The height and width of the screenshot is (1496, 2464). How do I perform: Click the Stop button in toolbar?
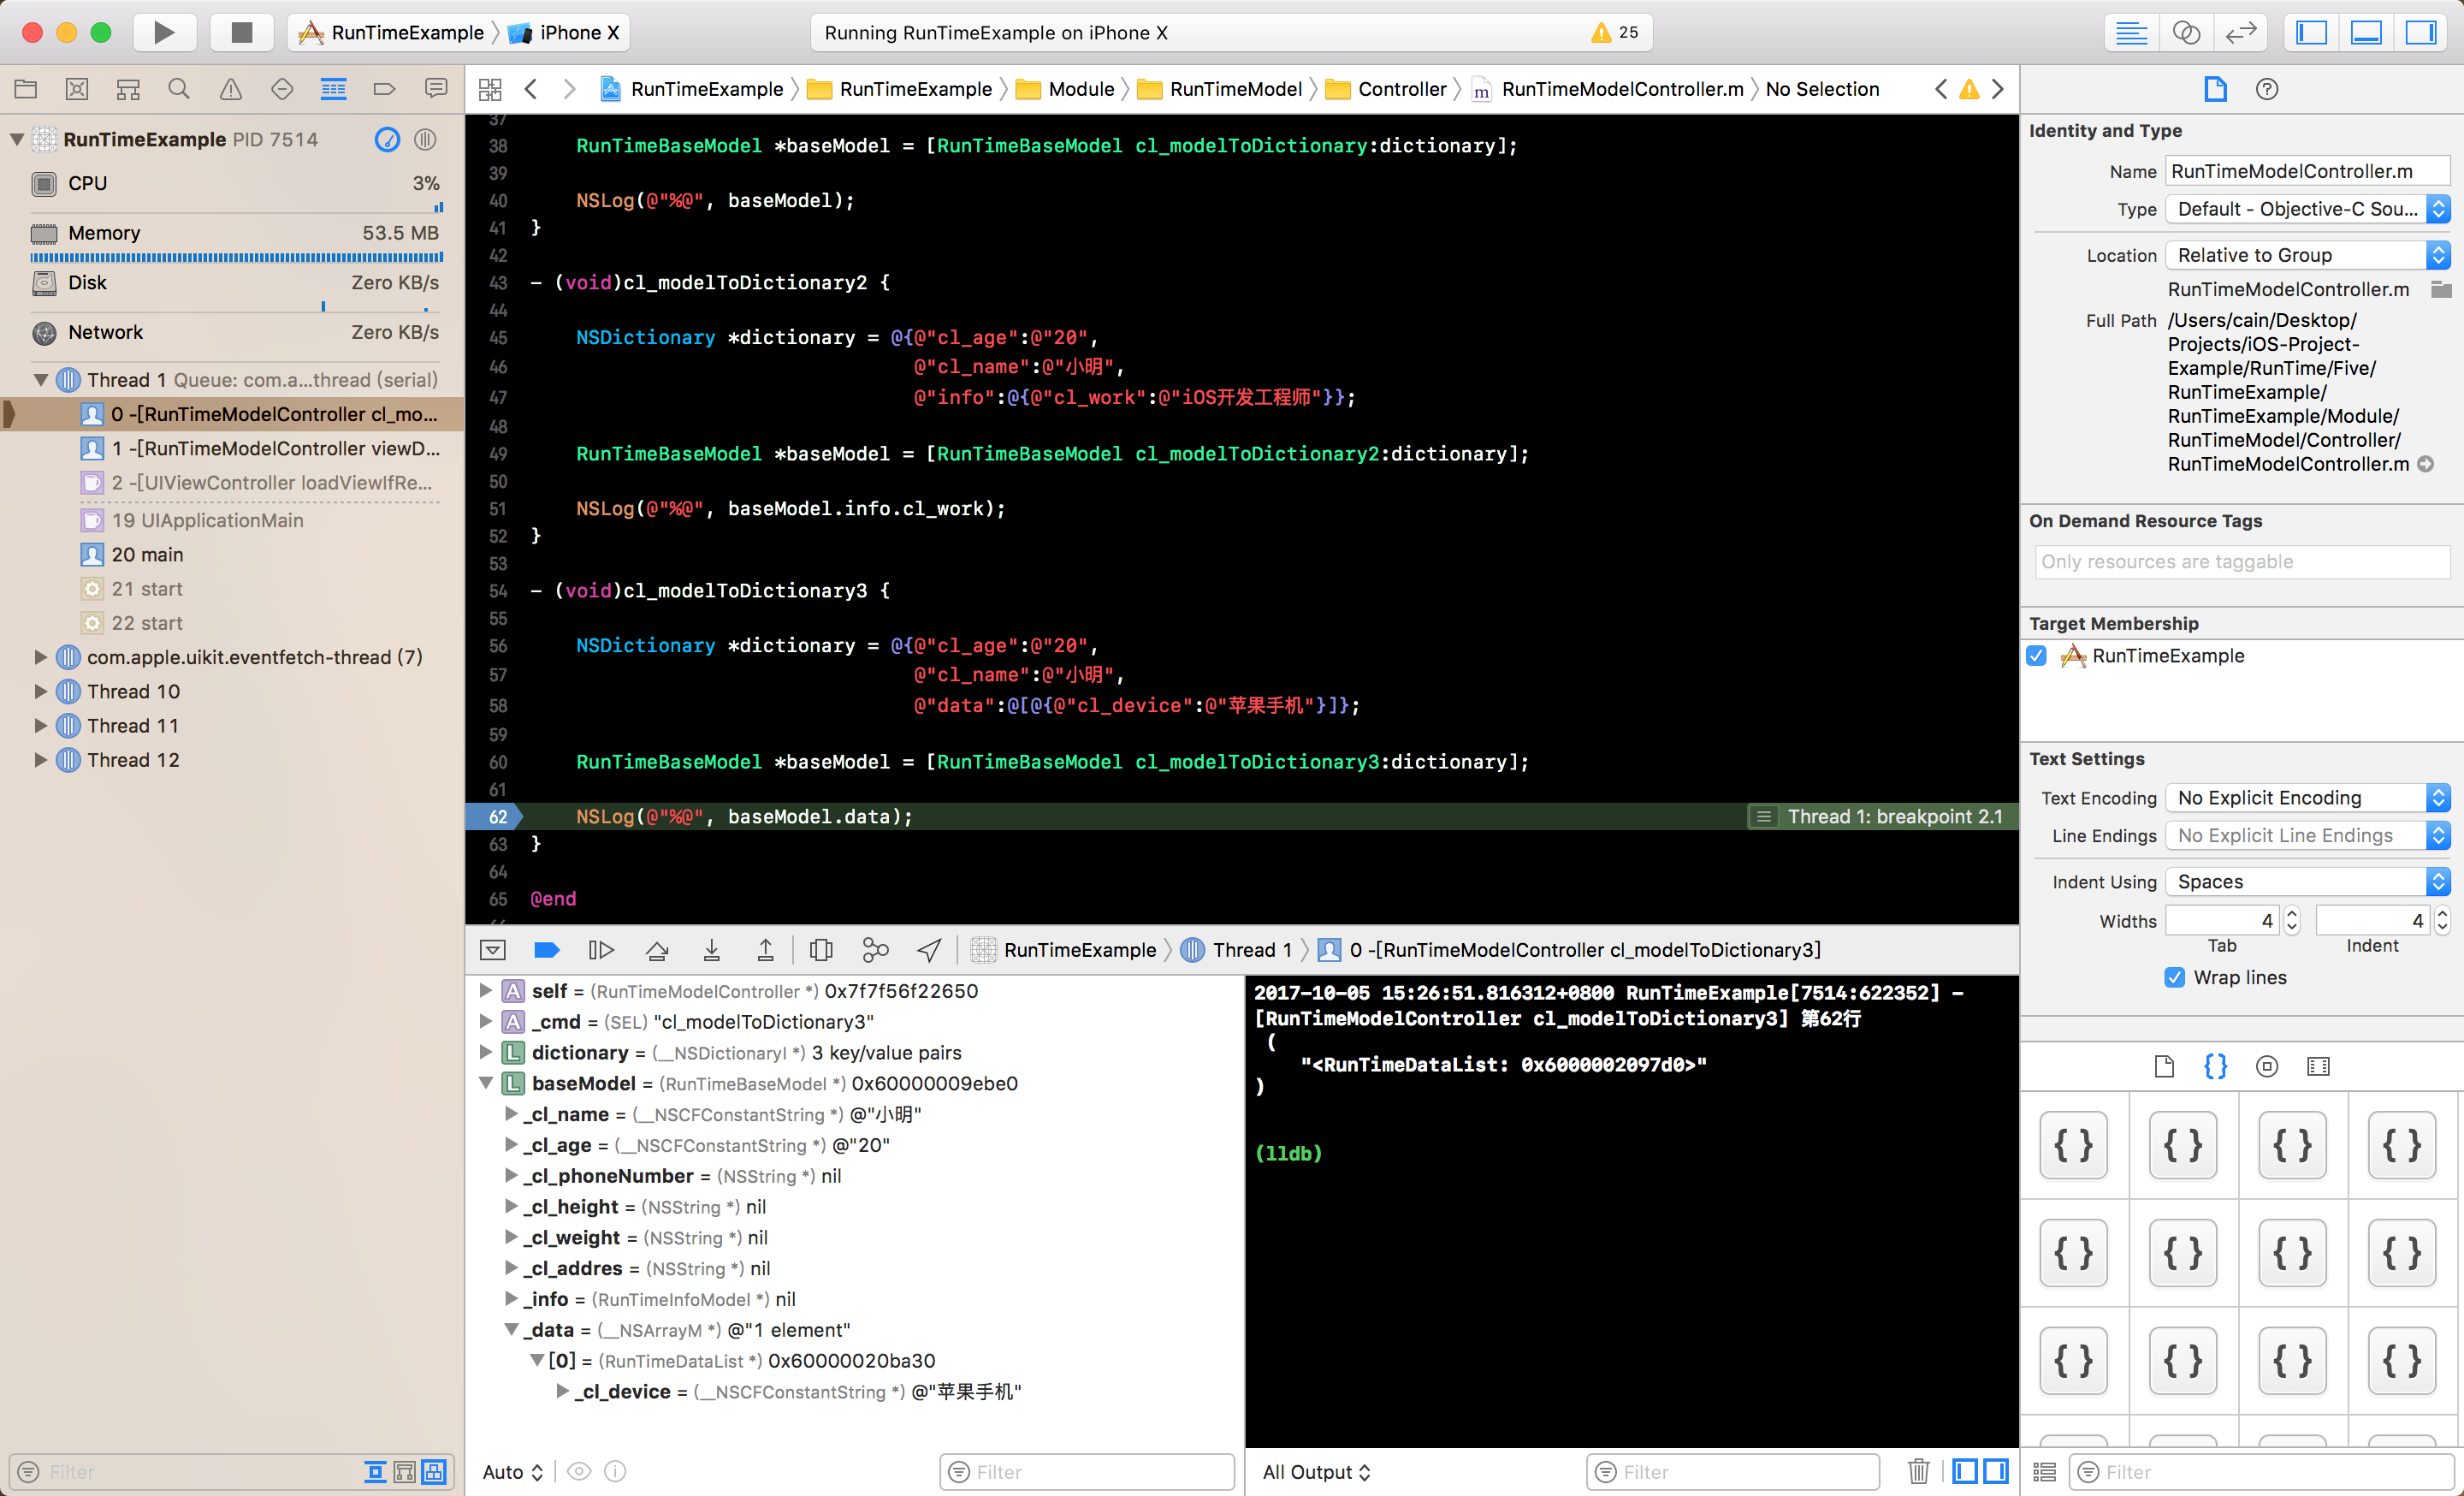click(241, 32)
